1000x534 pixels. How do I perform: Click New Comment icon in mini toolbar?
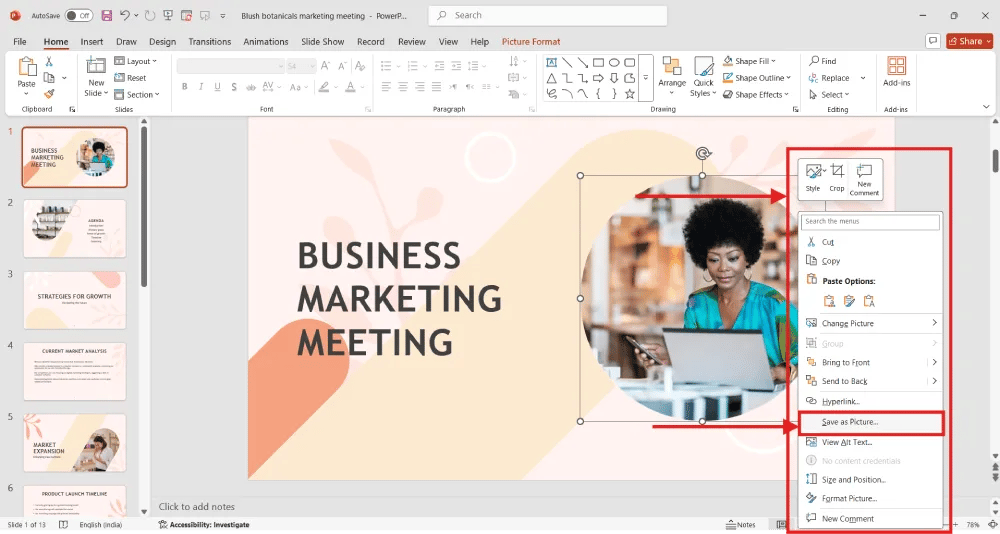coord(864,173)
